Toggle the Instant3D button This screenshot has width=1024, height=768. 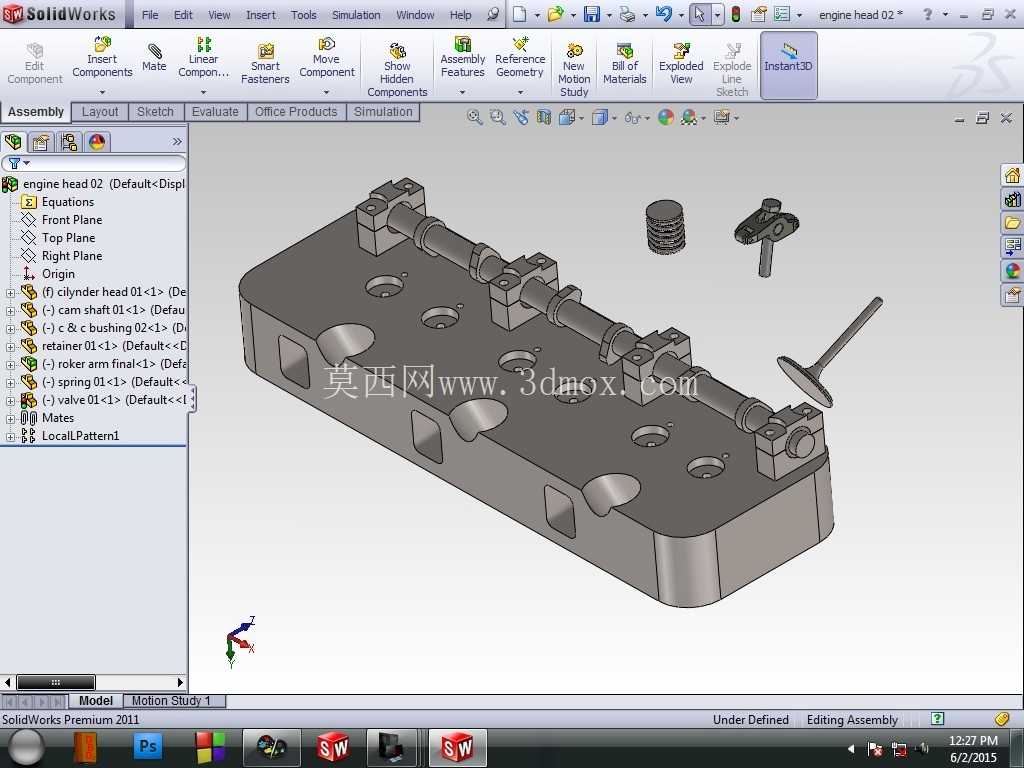[788, 65]
